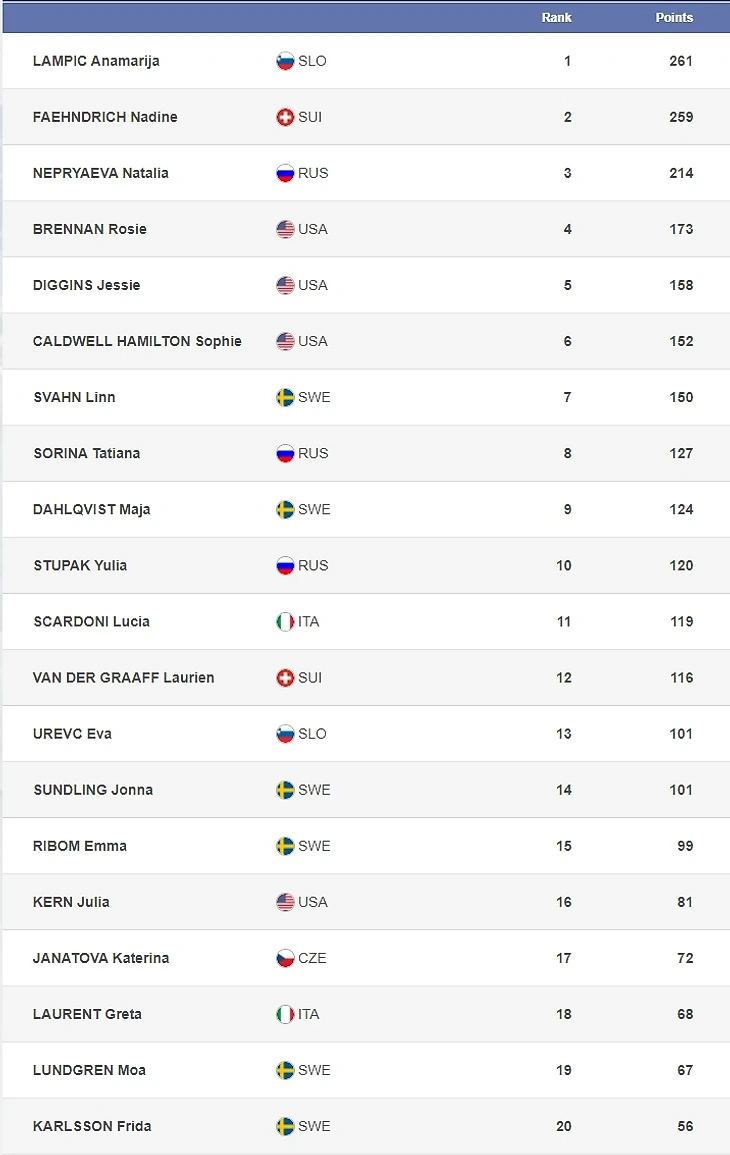This screenshot has width=730, height=1155.
Task: Click the Swiss flag next to FAEHNDRICH Nadine
Action: tap(285, 117)
